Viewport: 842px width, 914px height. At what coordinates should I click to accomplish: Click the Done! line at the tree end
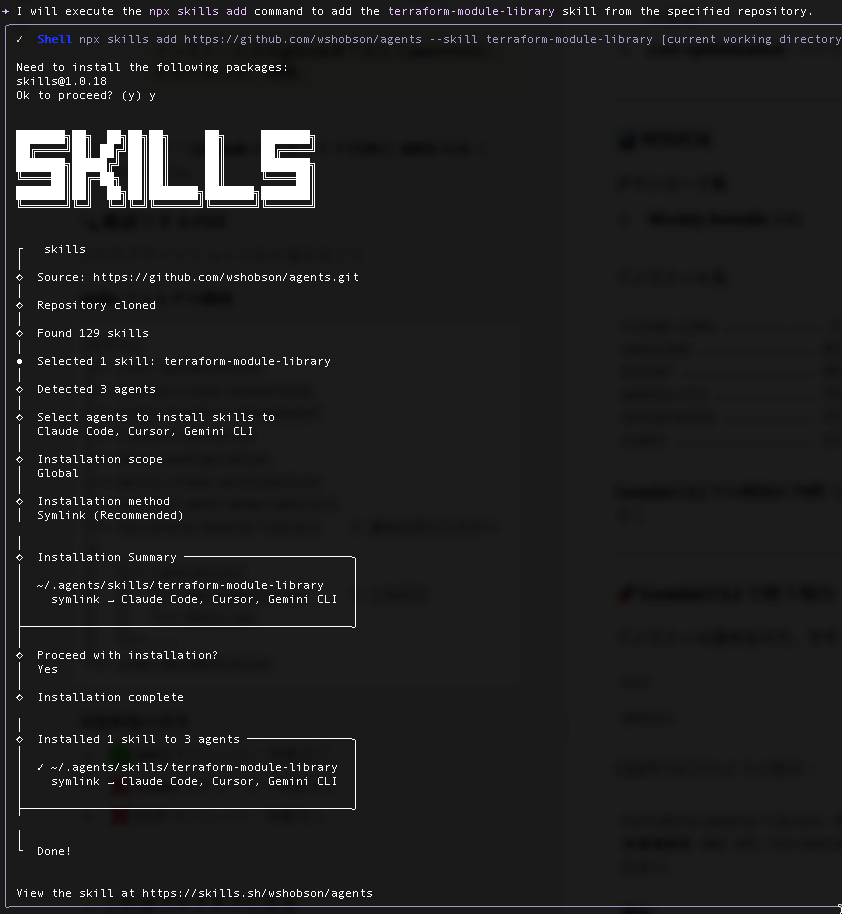point(54,851)
